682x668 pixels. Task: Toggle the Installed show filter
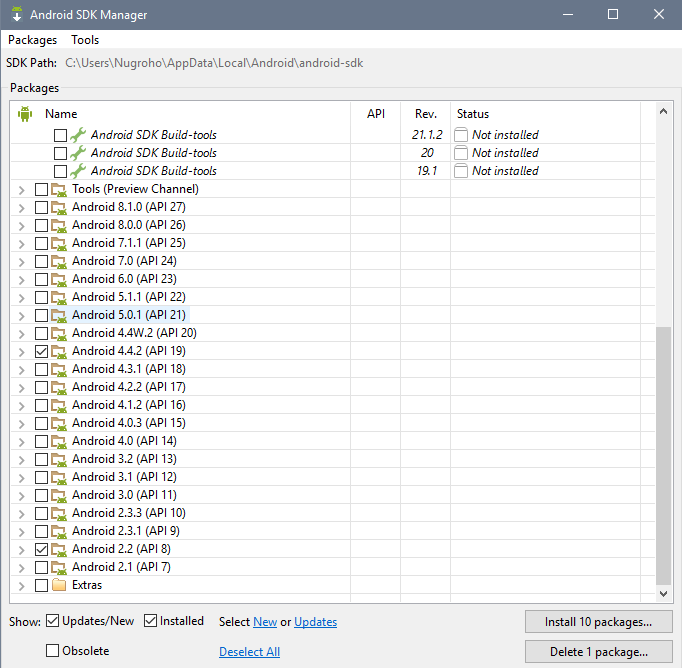pos(150,621)
